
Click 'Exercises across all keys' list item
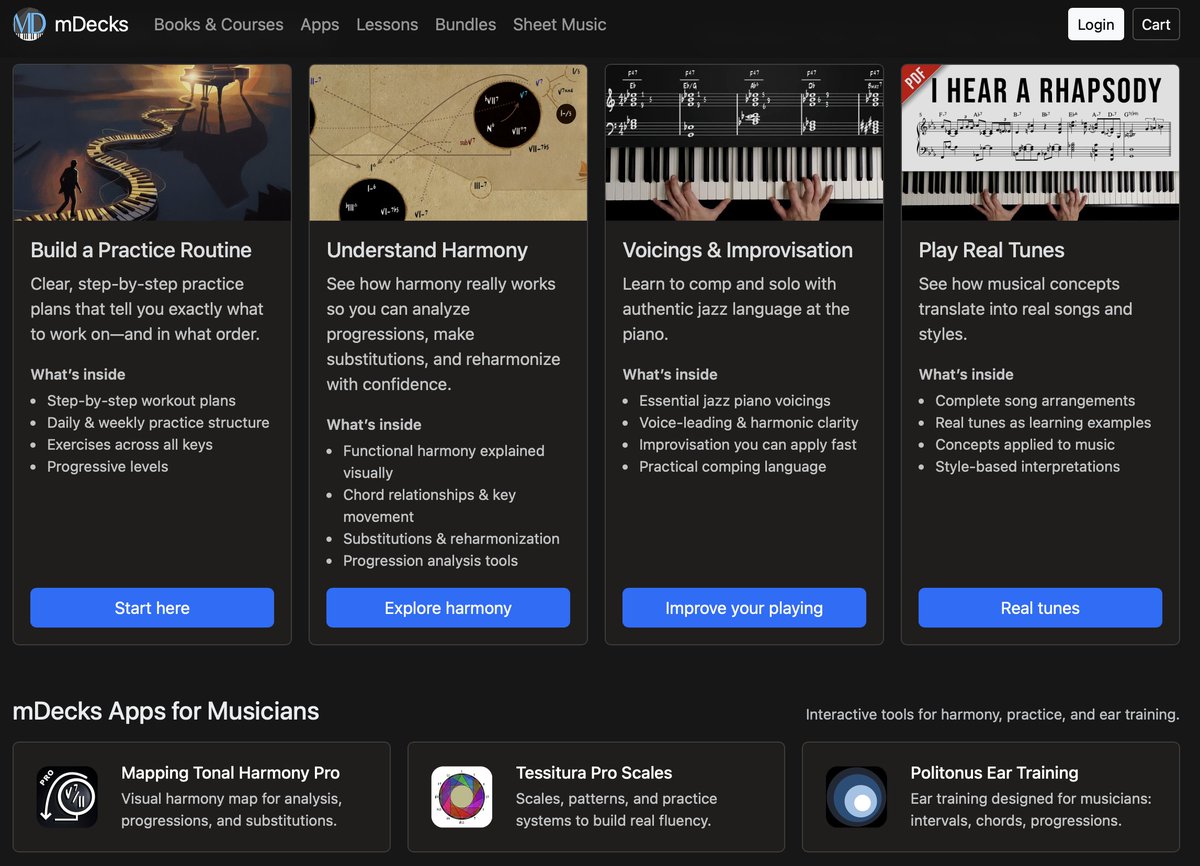[x=130, y=444]
